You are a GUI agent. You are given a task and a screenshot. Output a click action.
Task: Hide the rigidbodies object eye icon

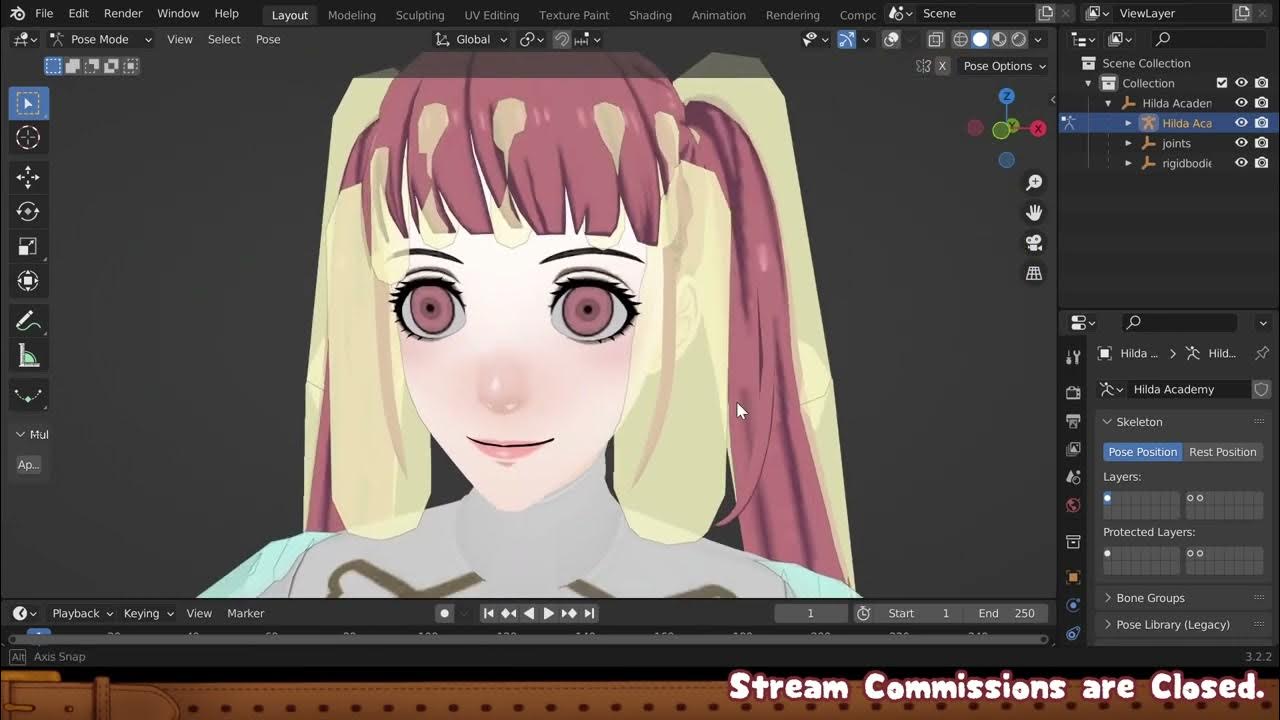point(1241,163)
